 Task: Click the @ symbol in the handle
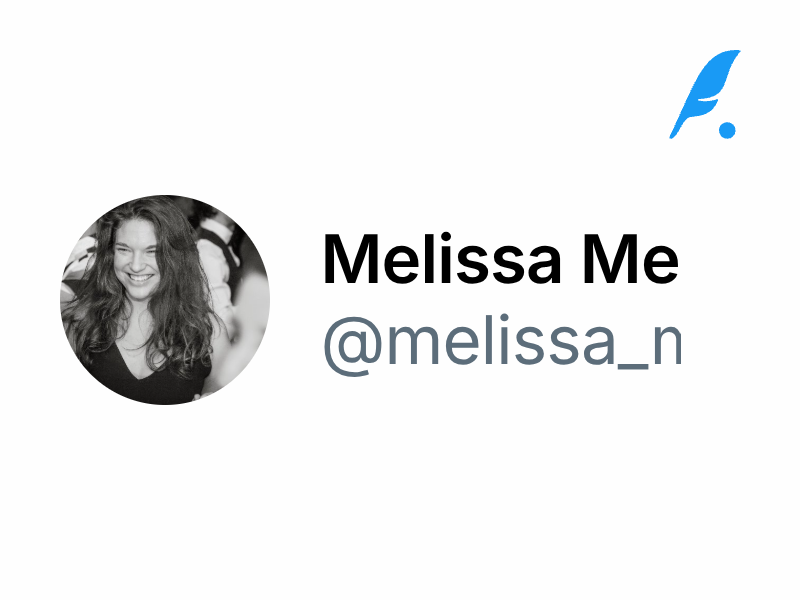(x=350, y=345)
